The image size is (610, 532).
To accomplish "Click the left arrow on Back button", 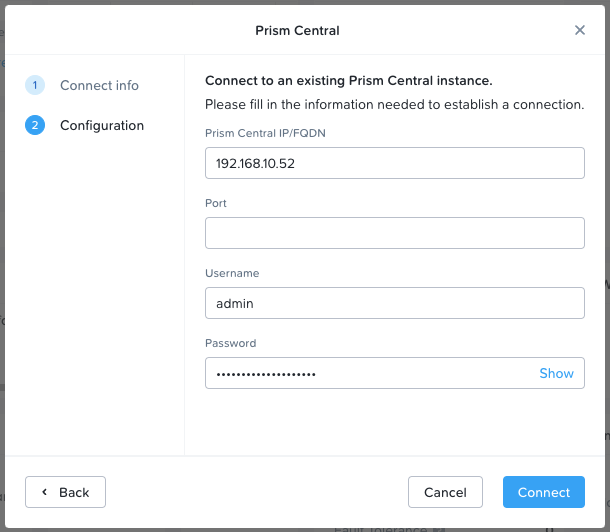I will click(44, 492).
